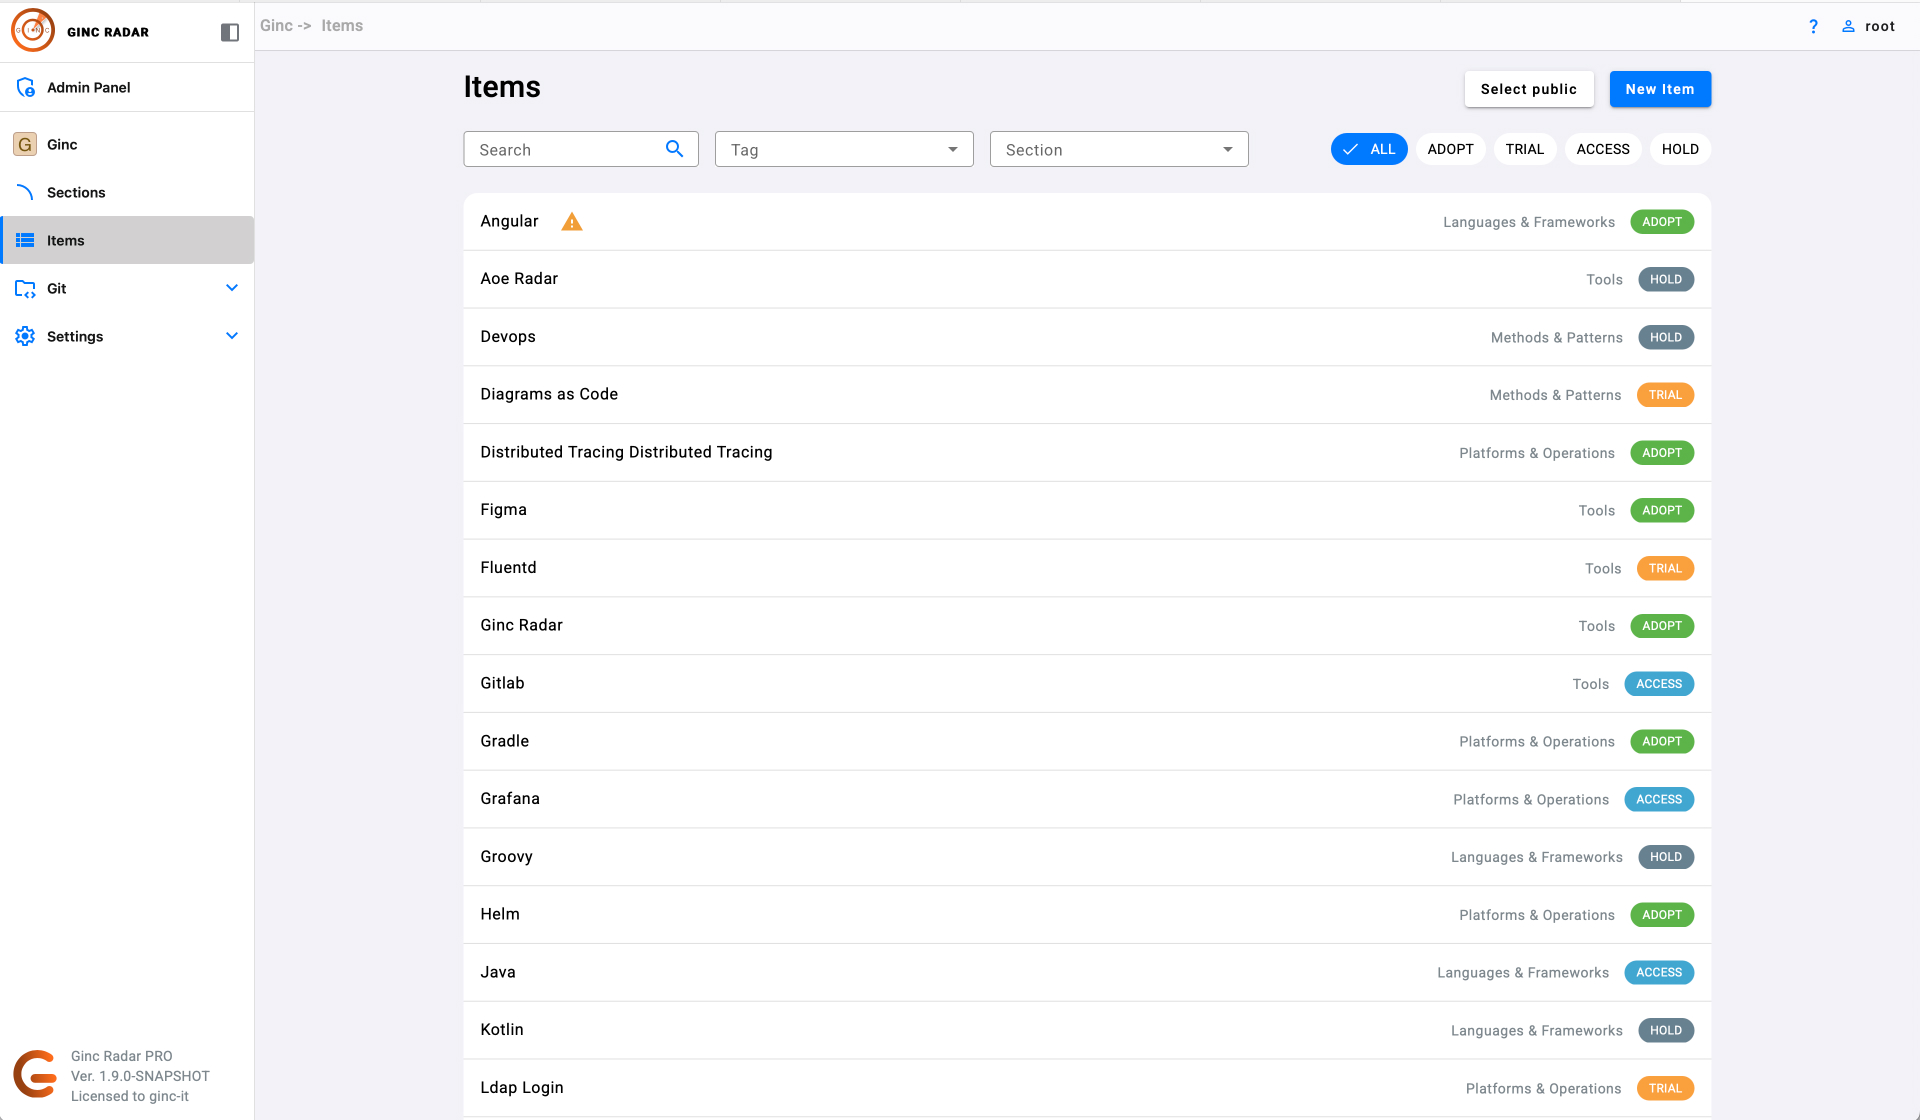1920x1120 pixels.
Task: Click the Ginc breadcrumb link
Action: click(x=276, y=26)
